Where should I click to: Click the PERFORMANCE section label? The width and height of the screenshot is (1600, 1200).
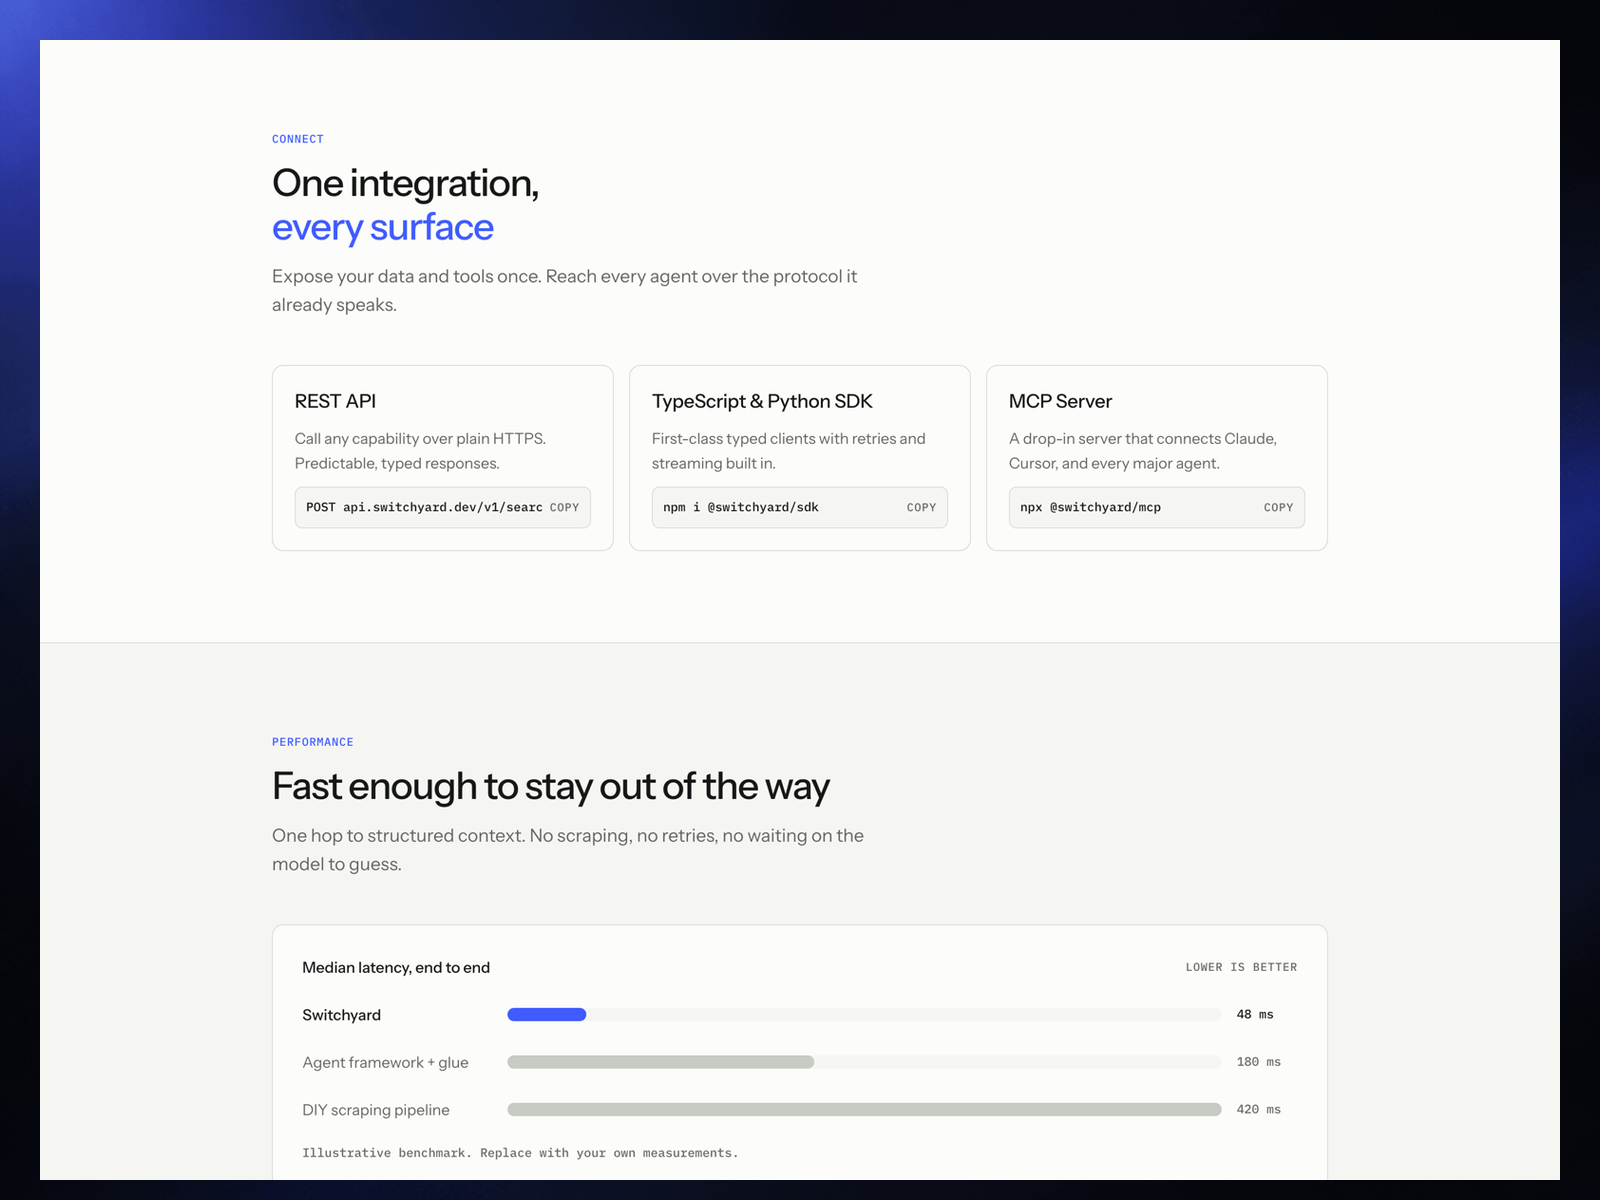[x=313, y=742]
